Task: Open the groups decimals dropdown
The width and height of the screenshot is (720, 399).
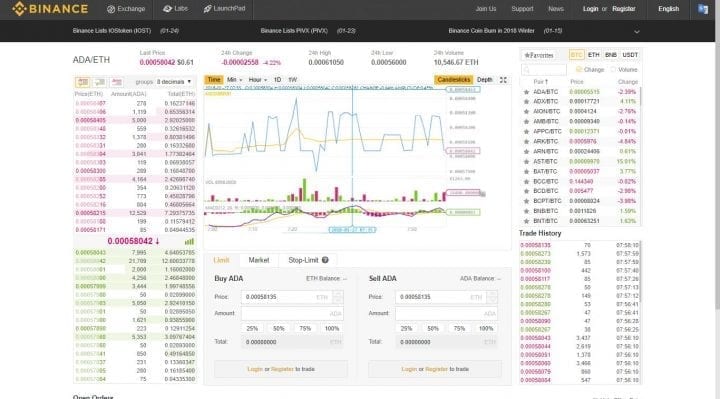Action: (174, 82)
